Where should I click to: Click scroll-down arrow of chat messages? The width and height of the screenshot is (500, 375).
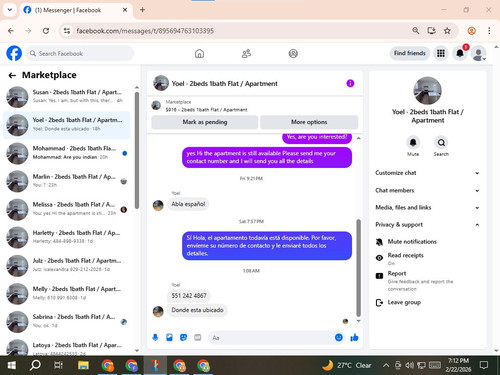[x=359, y=321]
